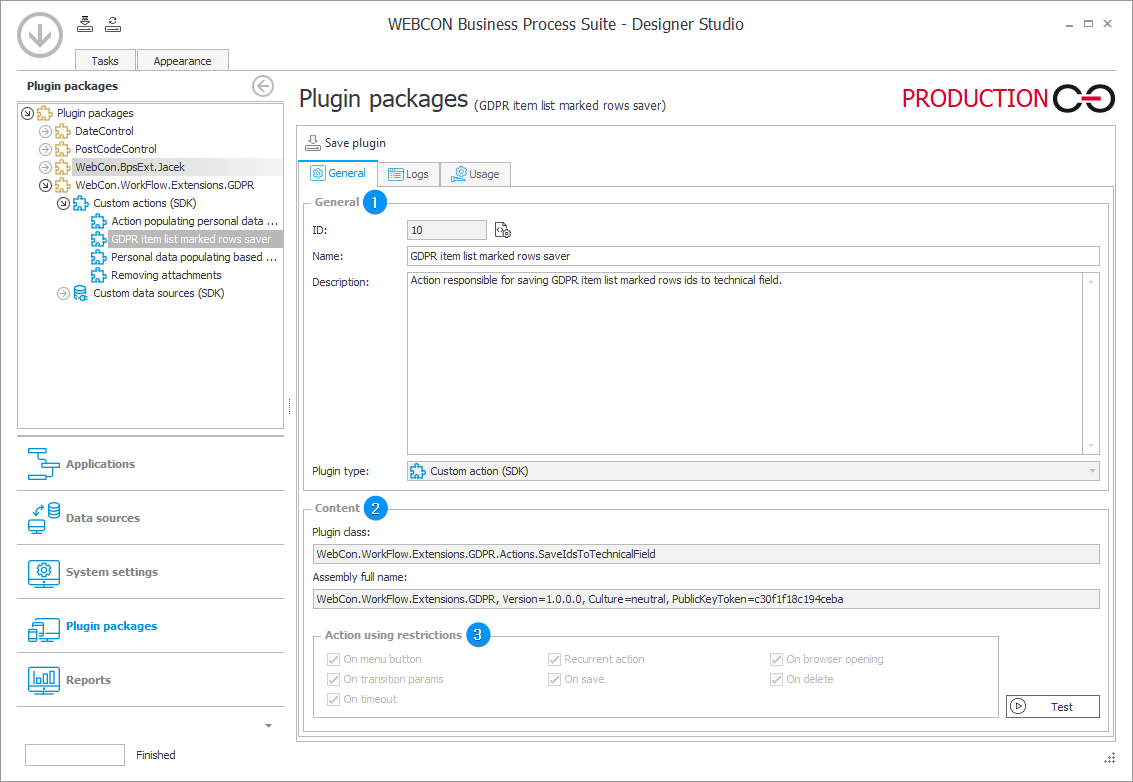This screenshot has height=782, width=1133.
Task: Toggle the On save checkbox
Action: pos(554,679)
